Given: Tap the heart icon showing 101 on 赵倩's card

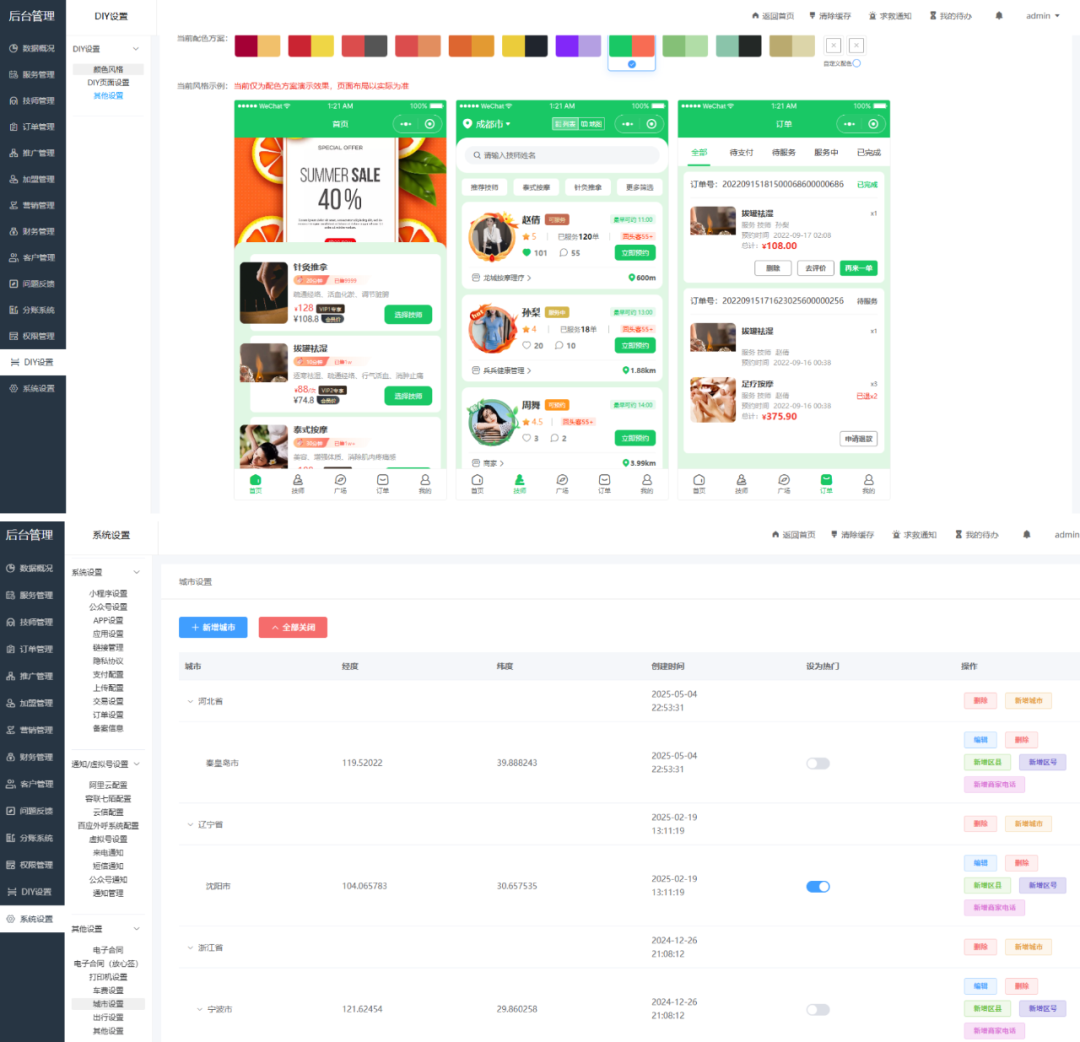Looking at the screenshot, I should pos(527,253).
